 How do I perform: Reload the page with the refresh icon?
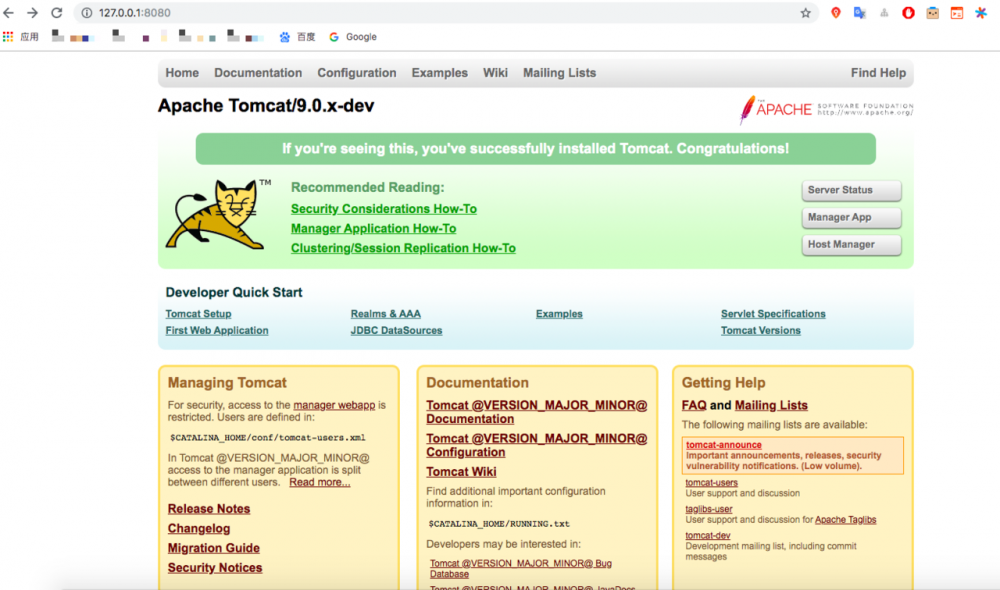pos(59,13)
